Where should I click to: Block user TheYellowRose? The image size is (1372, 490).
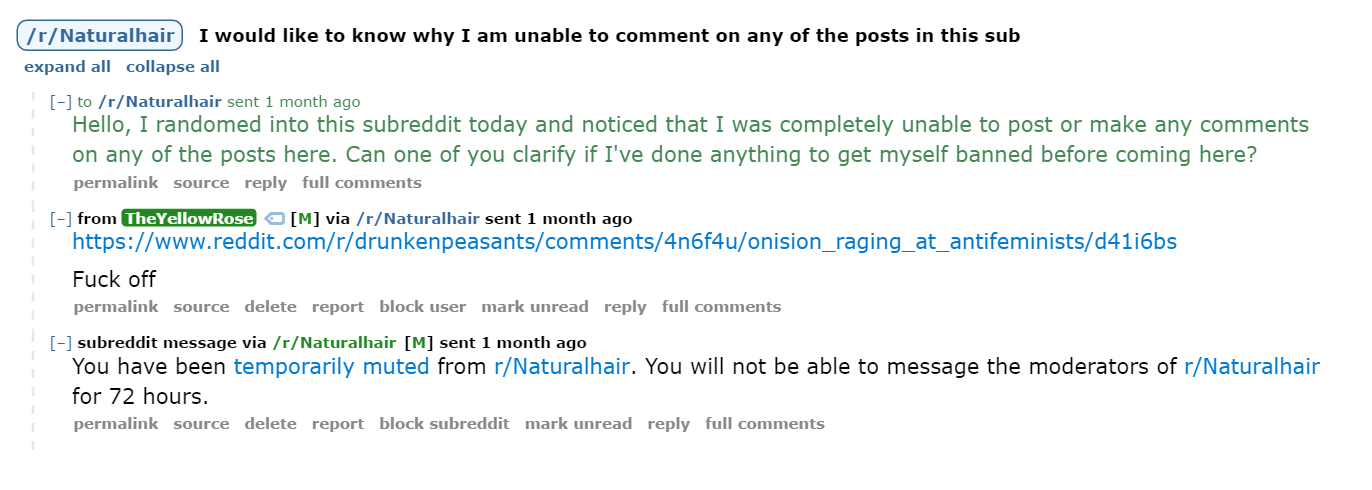pos(423,307)
